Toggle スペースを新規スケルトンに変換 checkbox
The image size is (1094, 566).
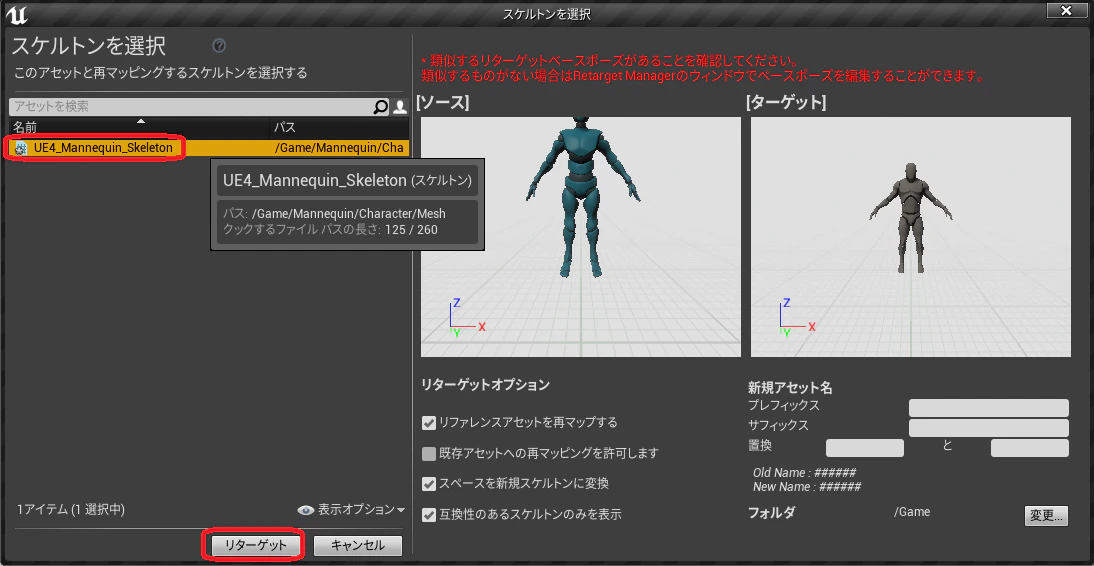(x=429, y=483)
